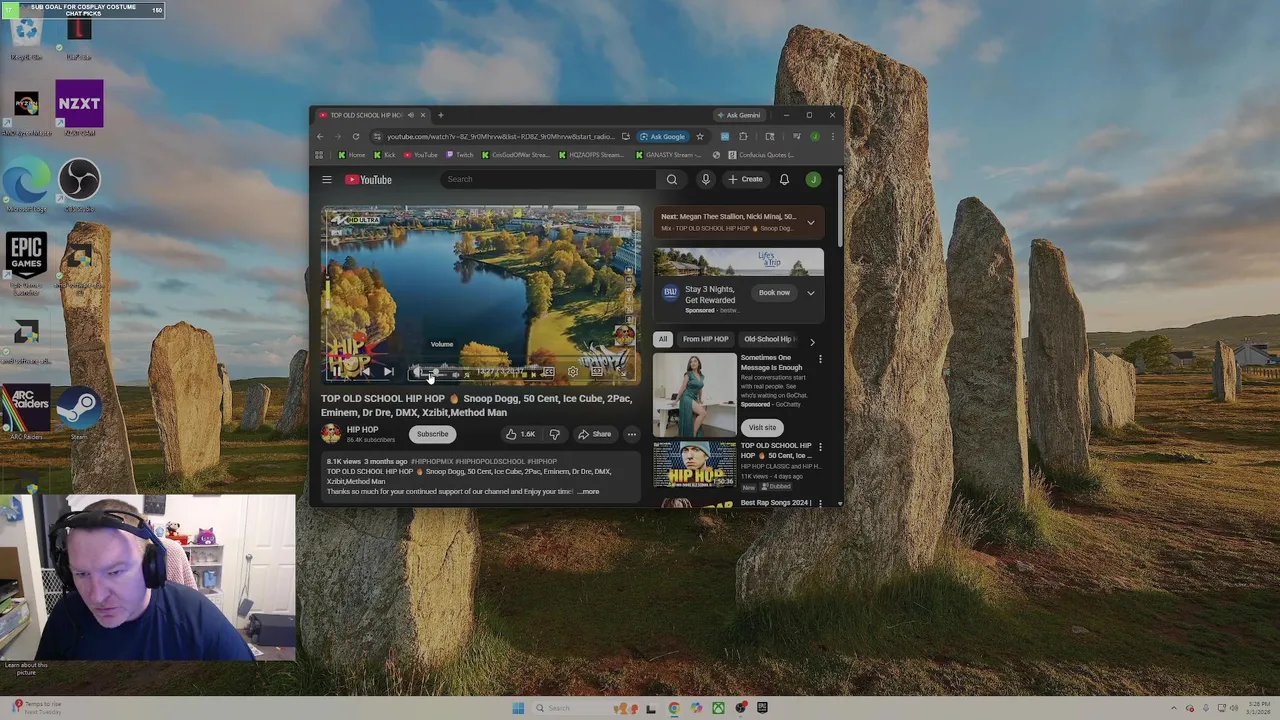Open Steam desktop shortcut
The width and height of the screenshot is (1280, 720).
pyautogui.click(x=79, y=413)
